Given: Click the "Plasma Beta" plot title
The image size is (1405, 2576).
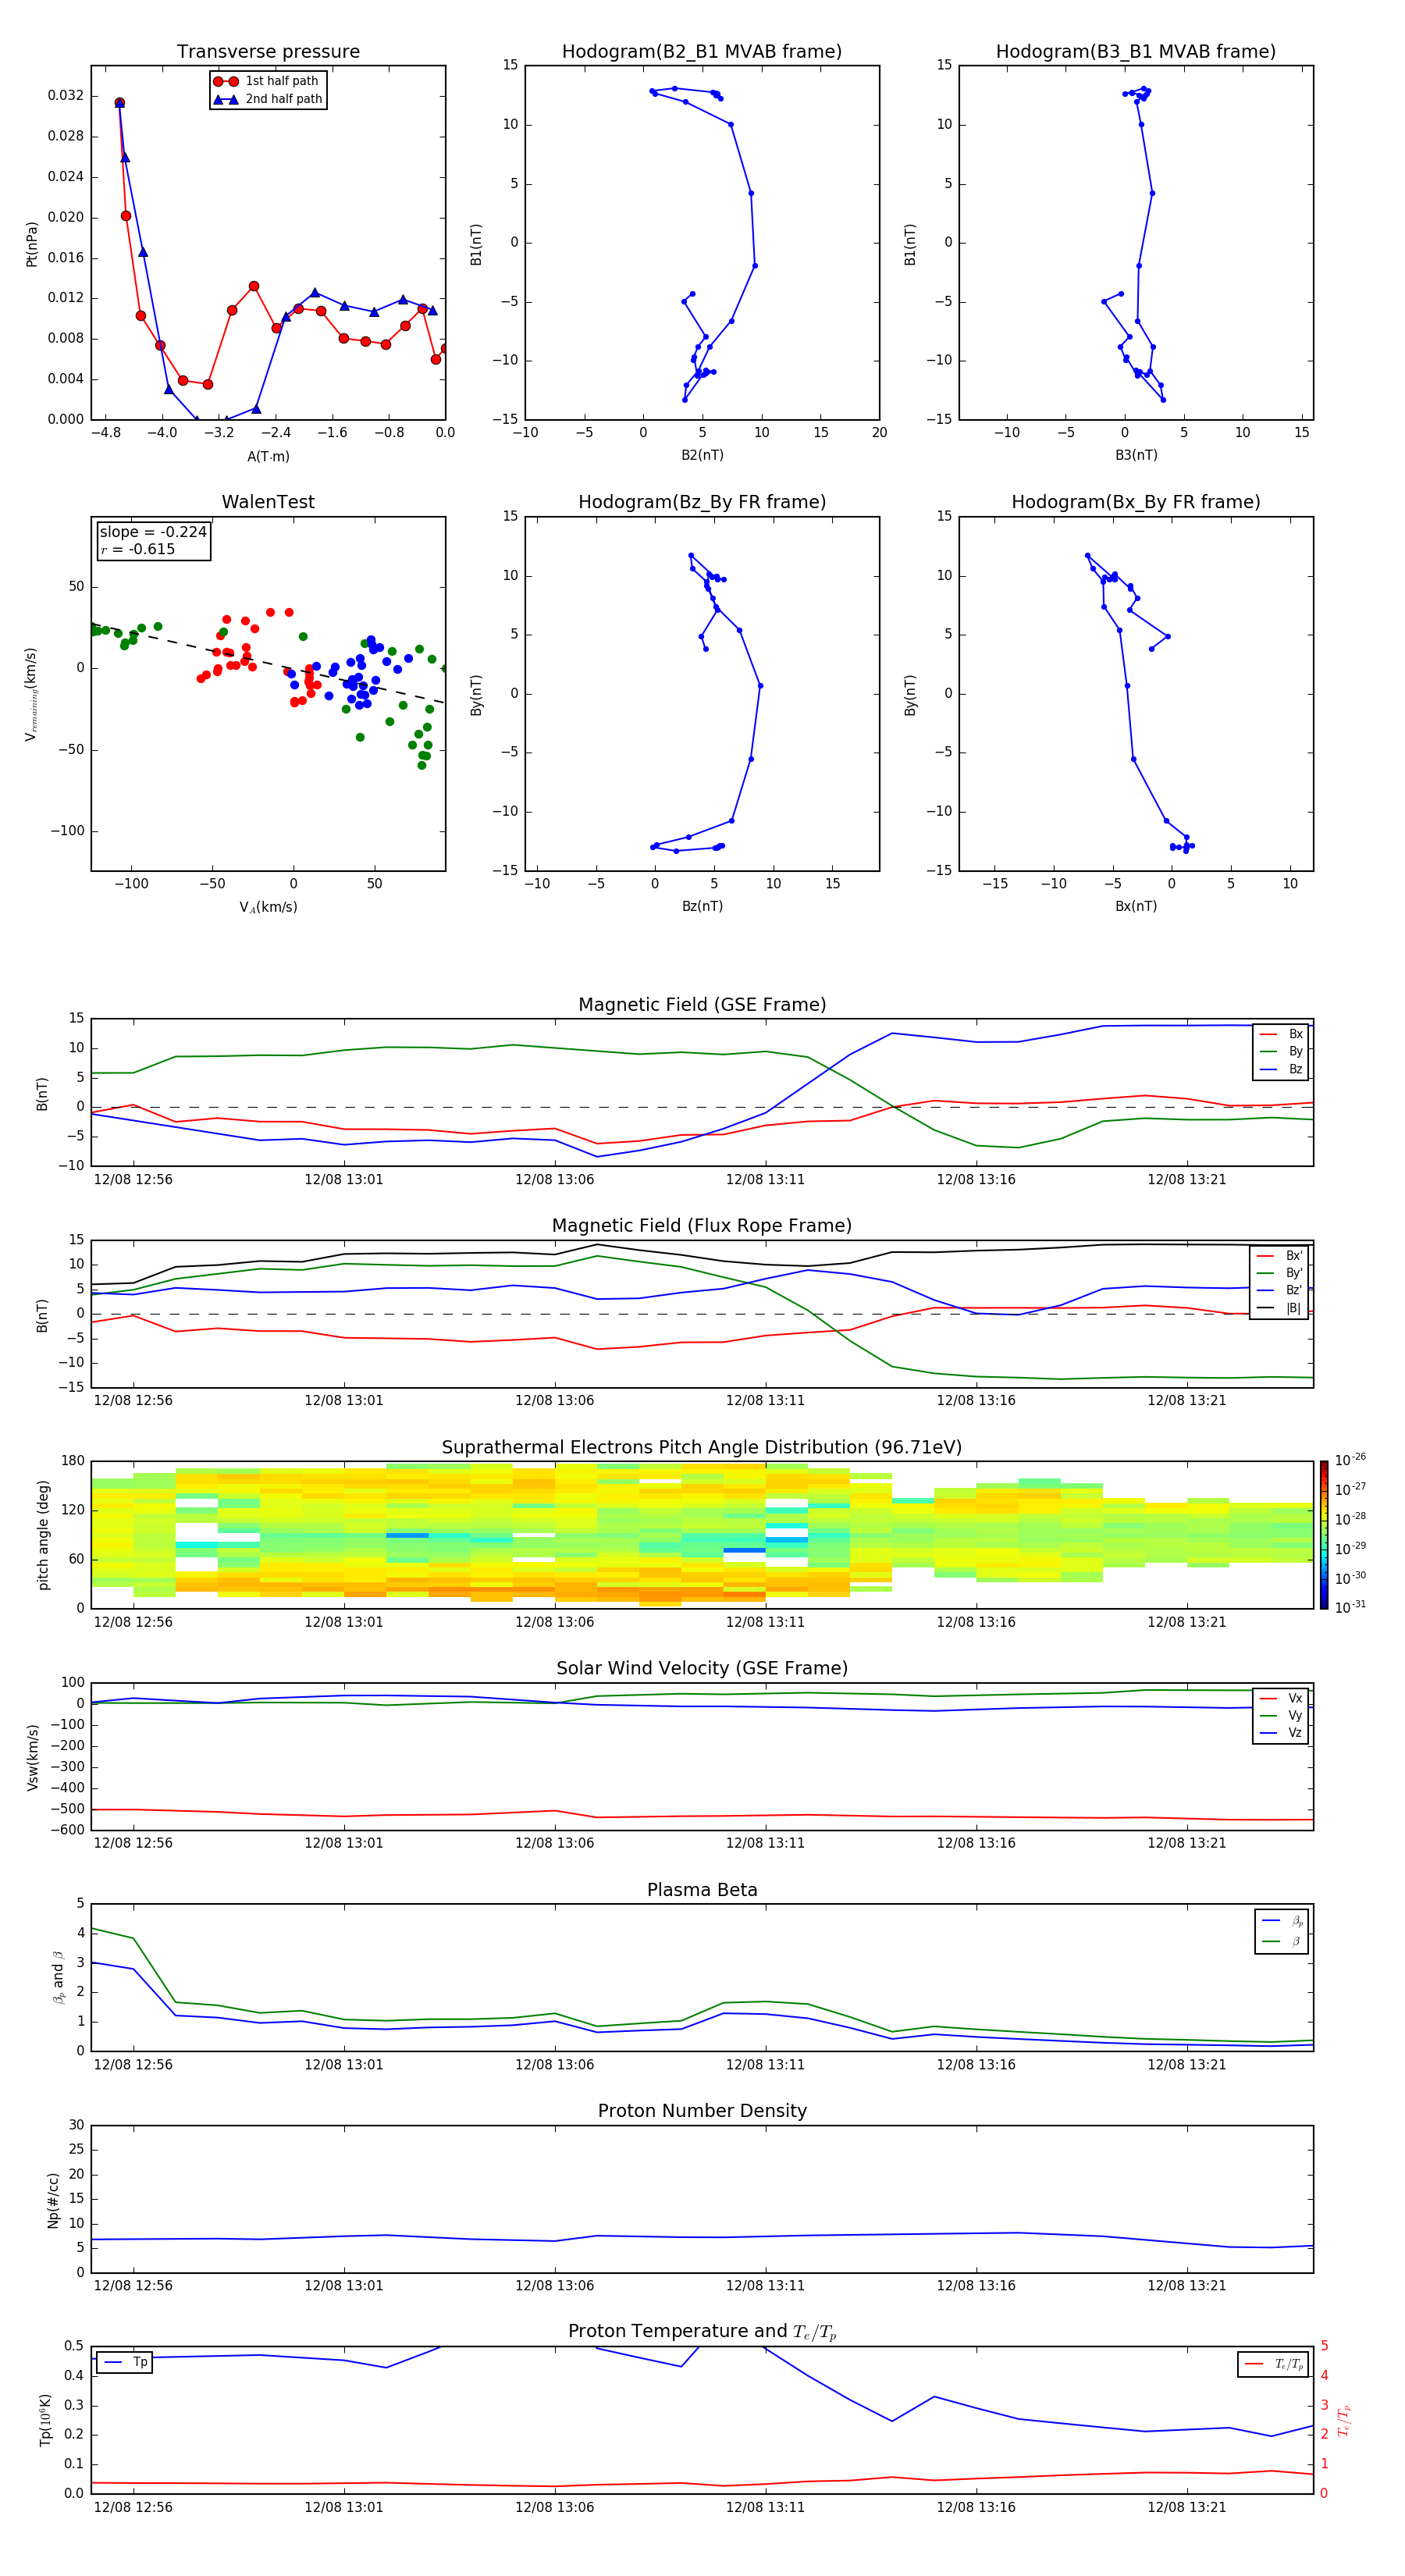Looking at the screenshot, I should tap(702, 1891).
